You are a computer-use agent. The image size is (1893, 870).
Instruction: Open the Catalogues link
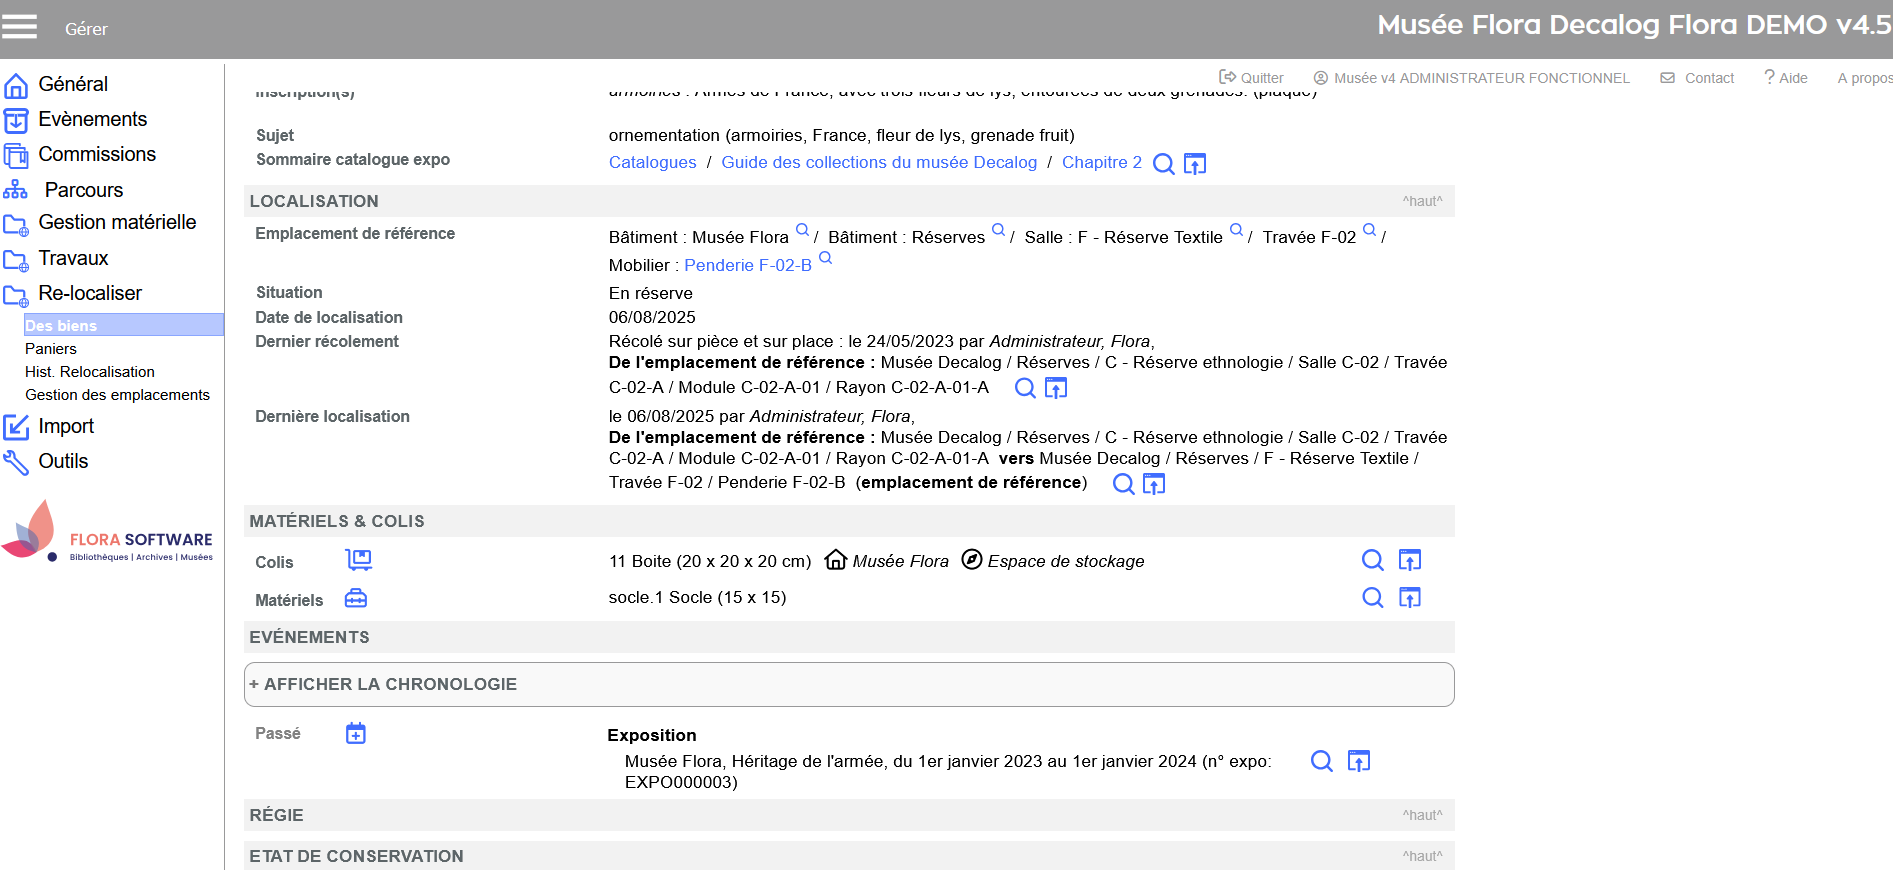pos(652,163)
